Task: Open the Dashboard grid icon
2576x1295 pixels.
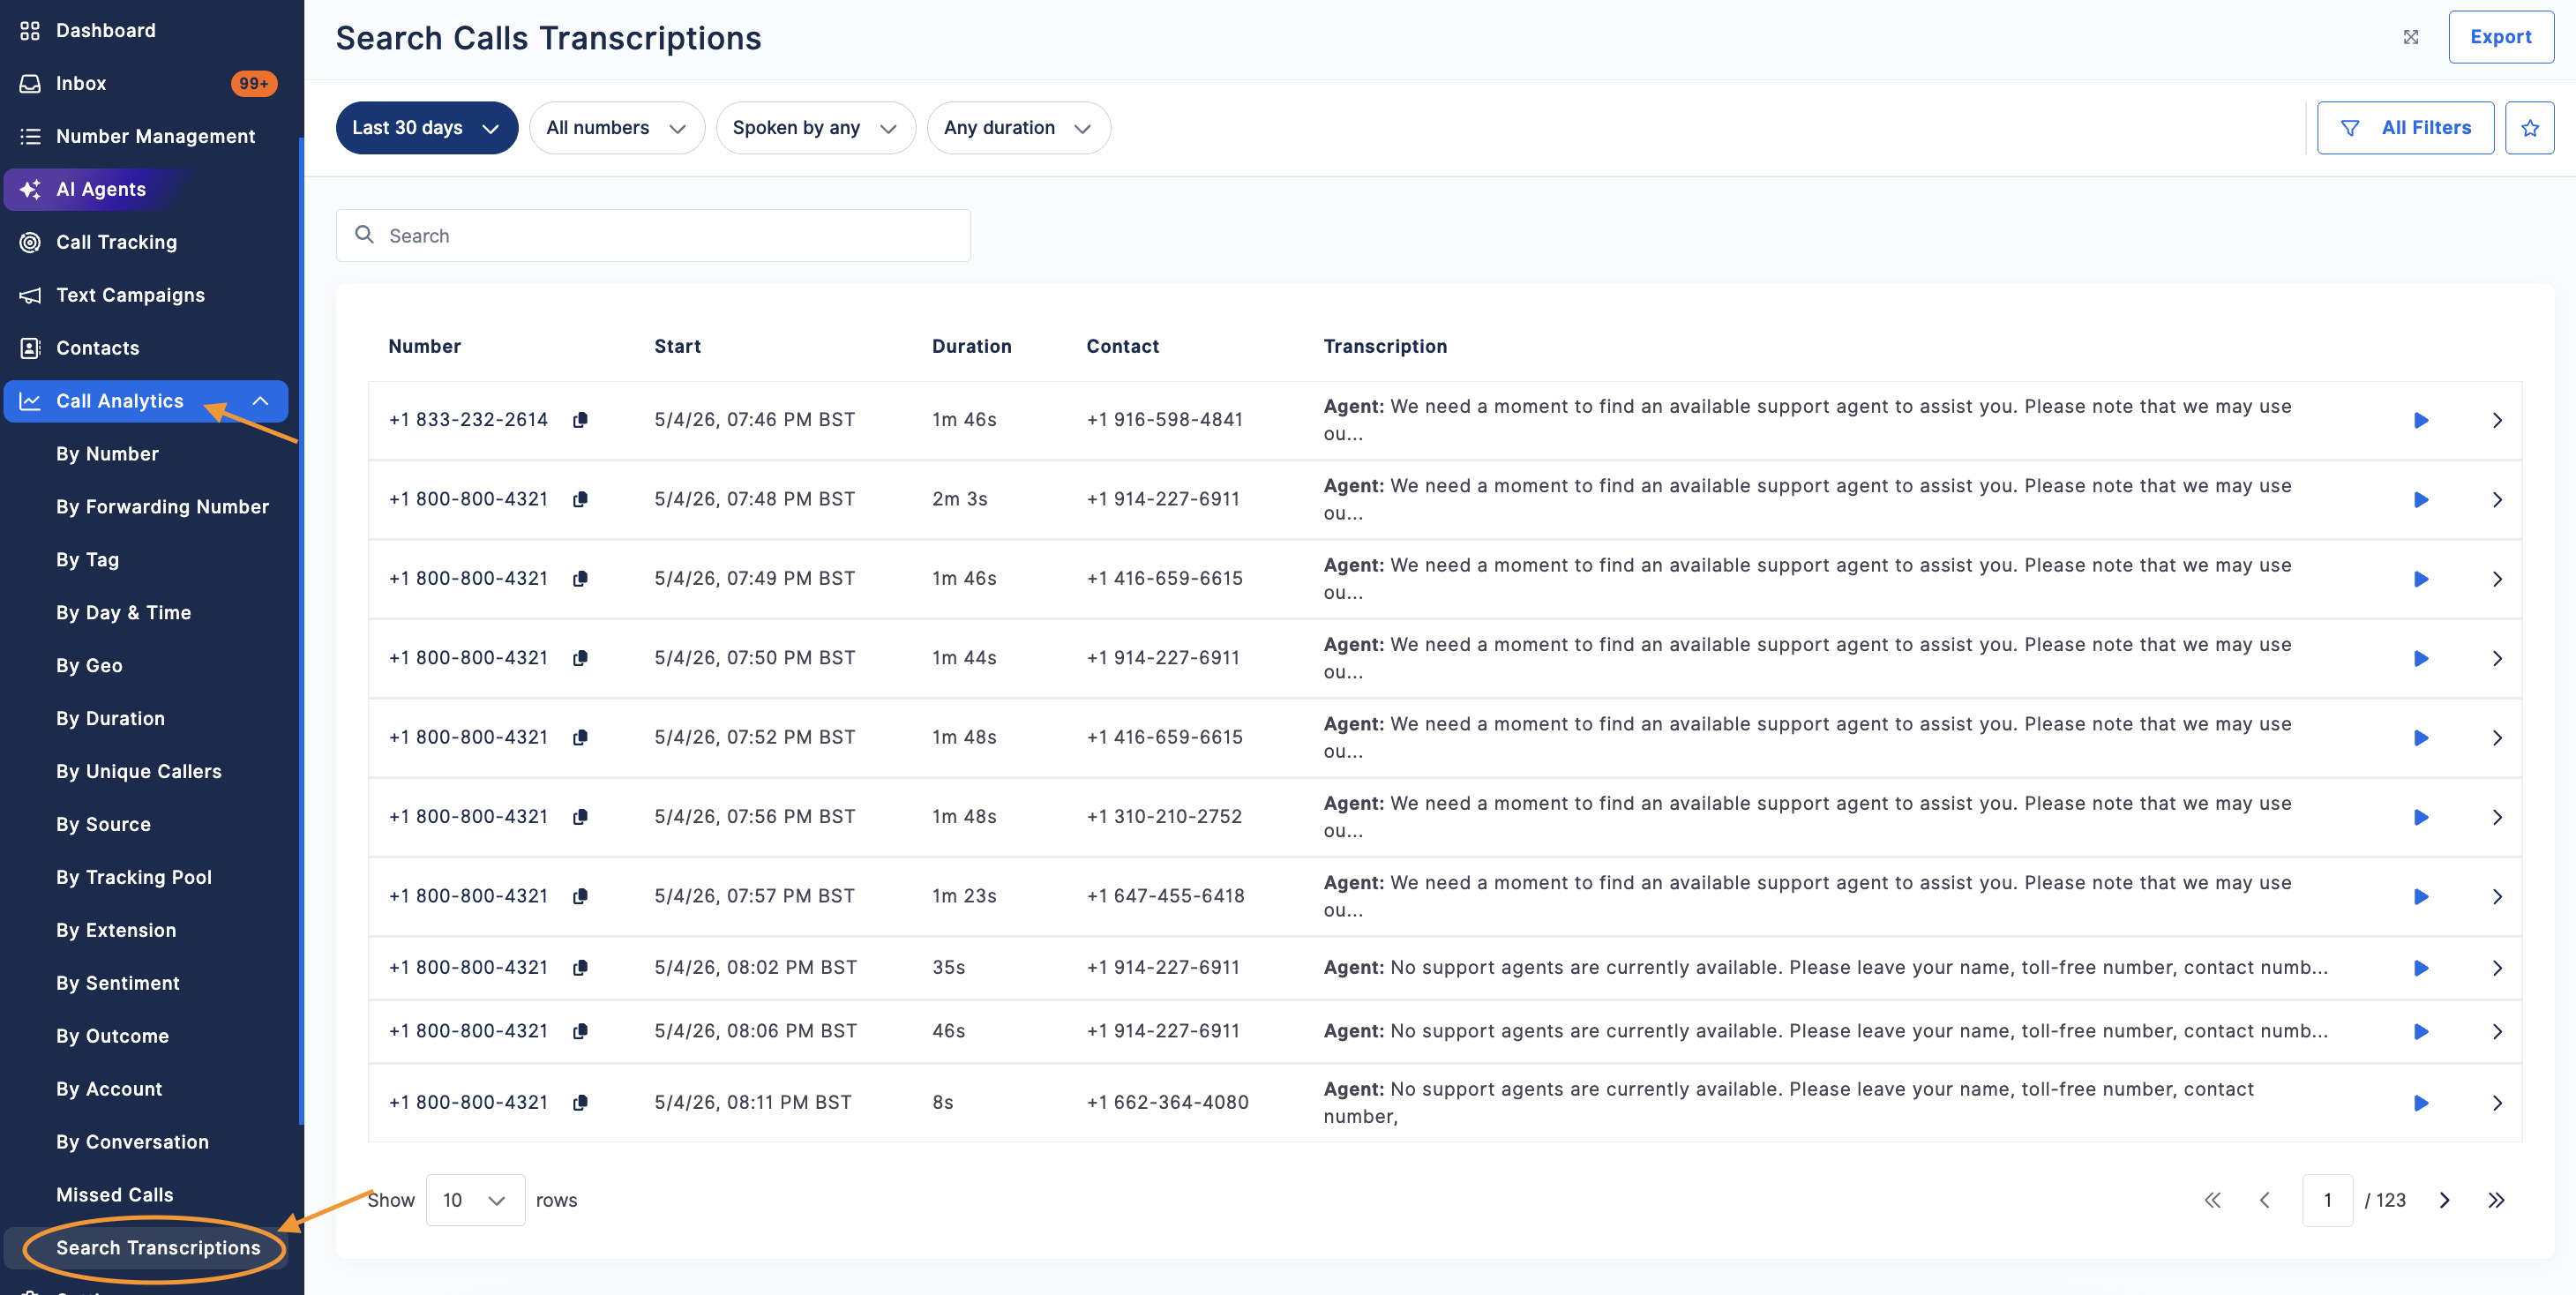Action: pyautogui.click(x=30, y=30)
